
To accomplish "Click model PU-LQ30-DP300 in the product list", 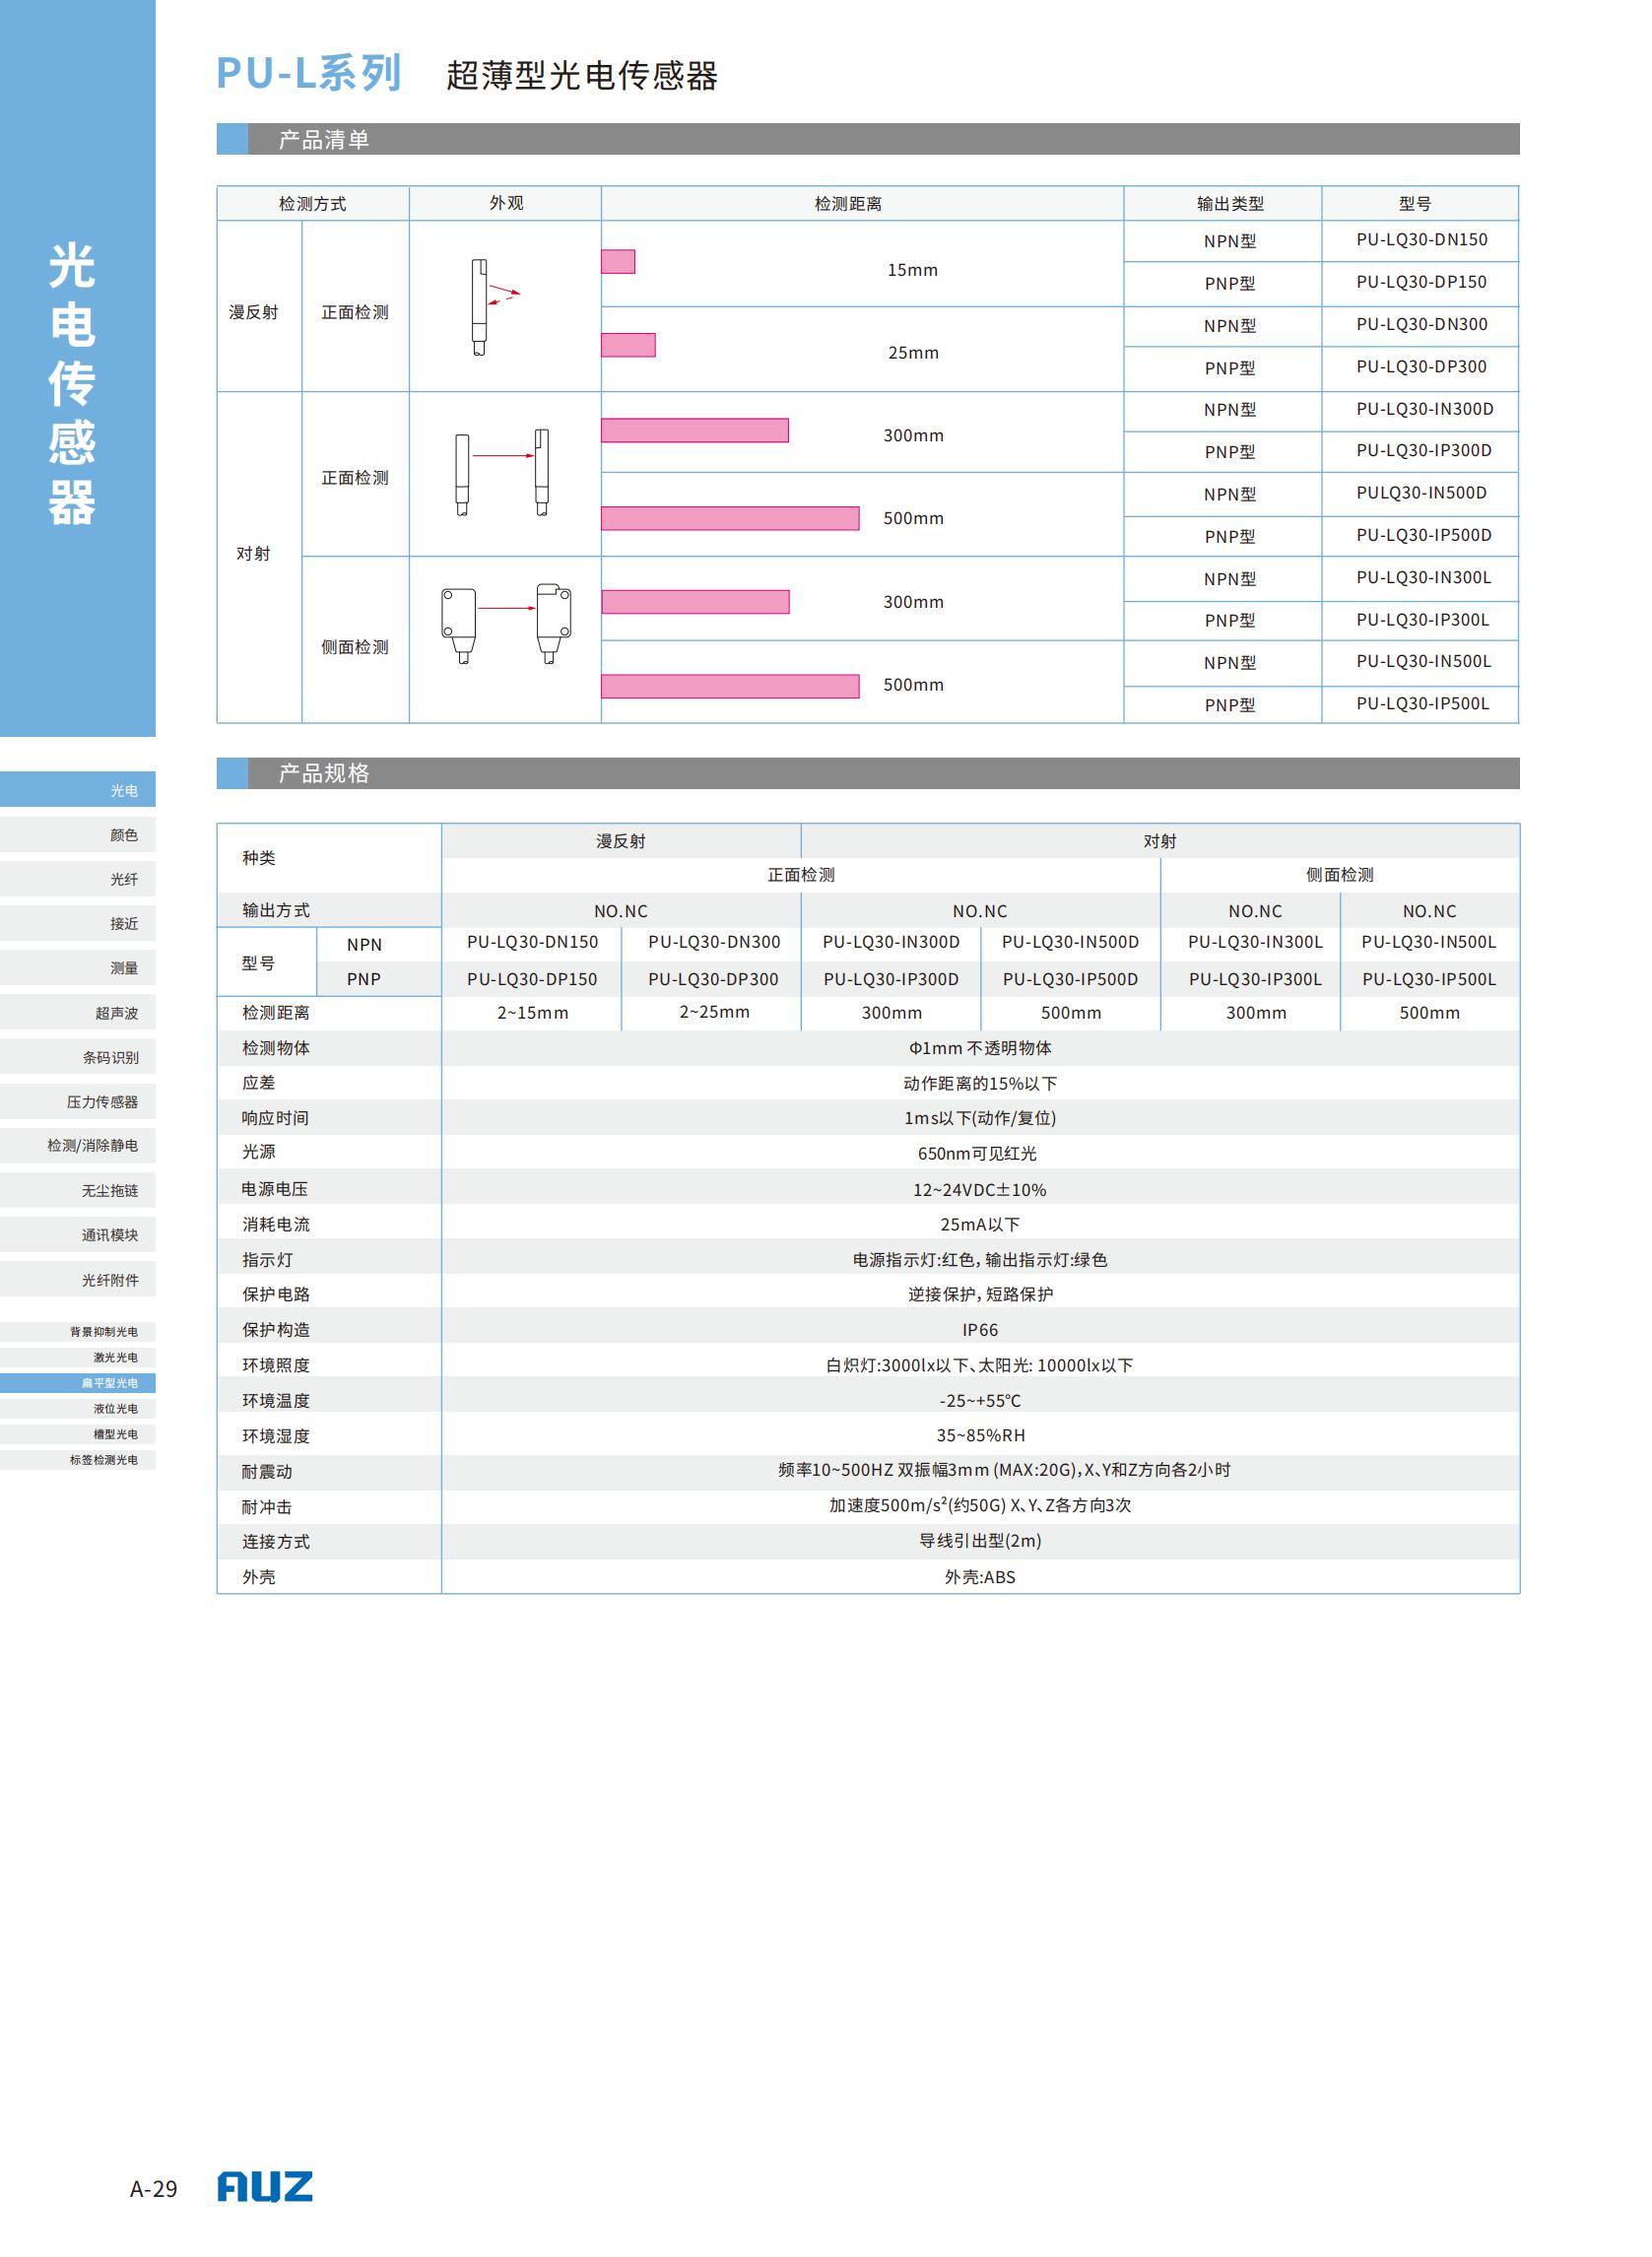I will [1421, 367].
